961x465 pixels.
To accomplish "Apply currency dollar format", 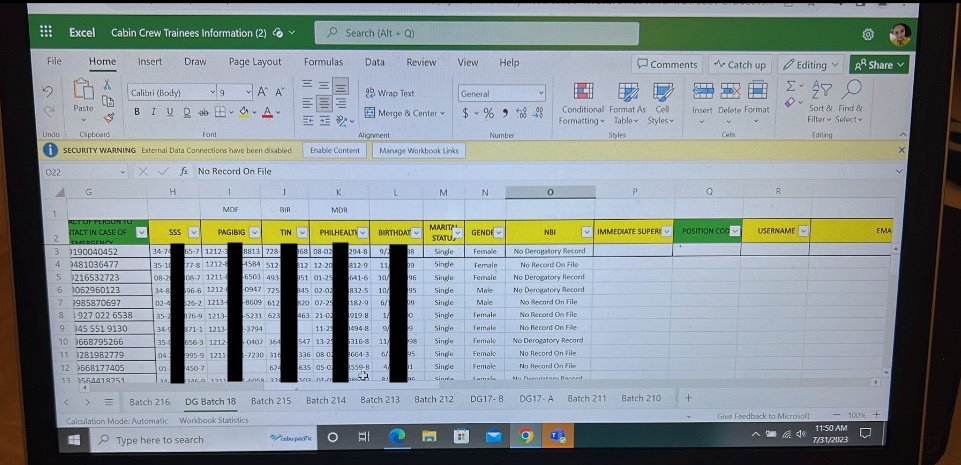I will tap(465, 113).
